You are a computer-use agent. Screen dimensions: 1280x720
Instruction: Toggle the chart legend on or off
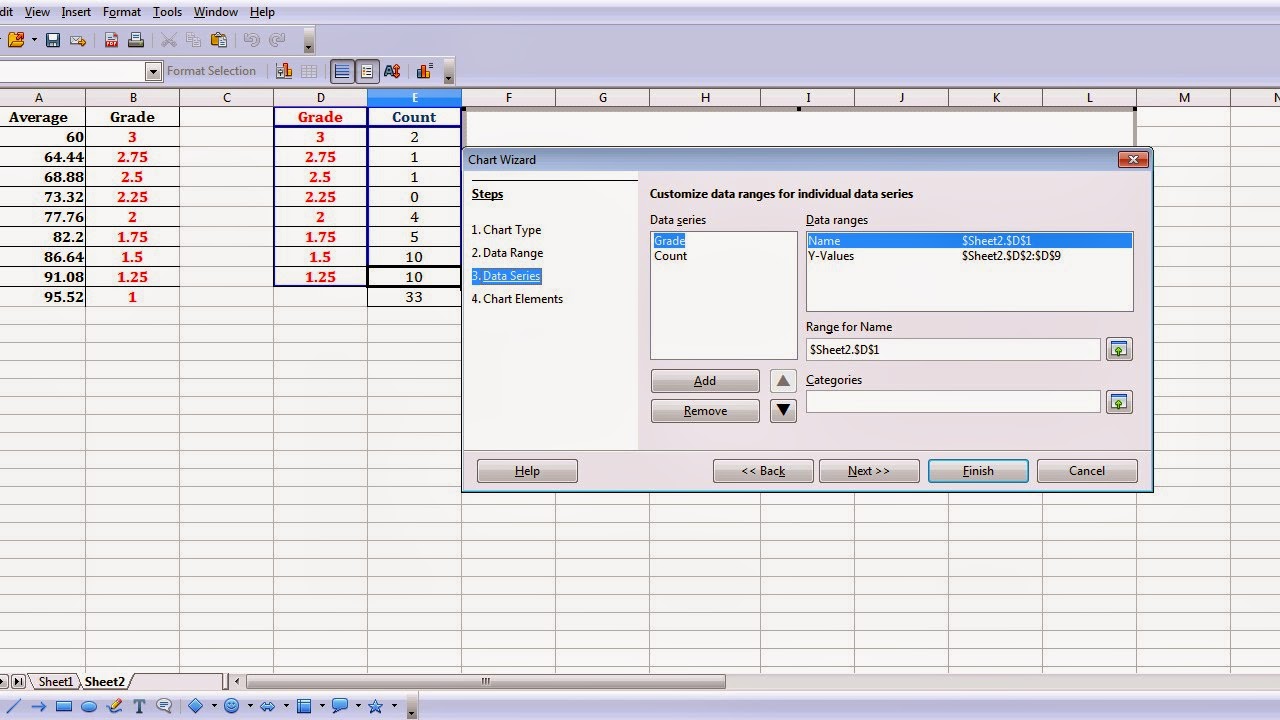365,71
